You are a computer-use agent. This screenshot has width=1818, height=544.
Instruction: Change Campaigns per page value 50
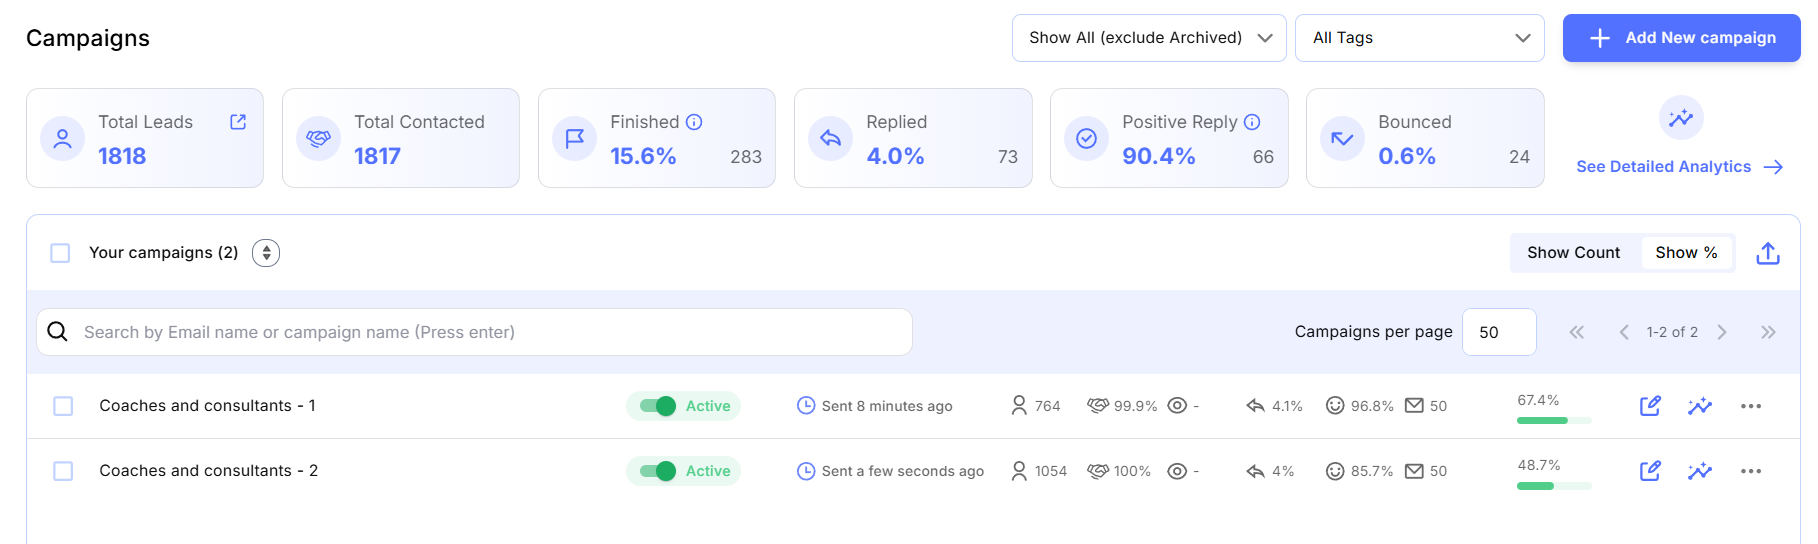(x=1499, y=332)
